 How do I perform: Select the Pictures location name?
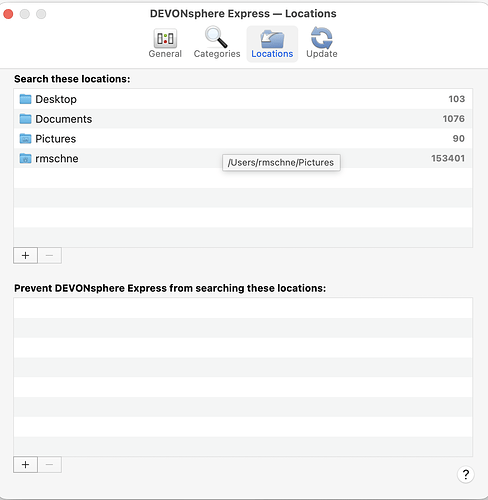pos(56,139)
